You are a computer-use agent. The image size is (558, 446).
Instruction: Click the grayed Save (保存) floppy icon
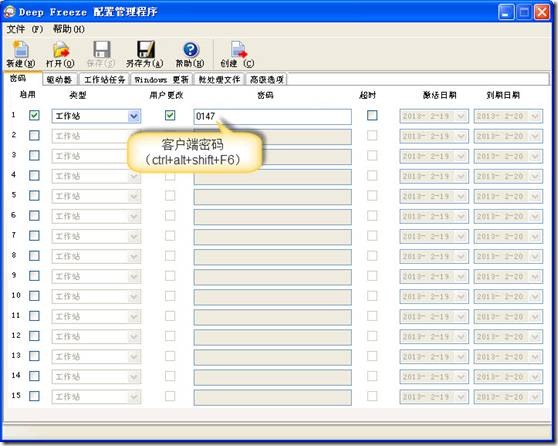102,49
